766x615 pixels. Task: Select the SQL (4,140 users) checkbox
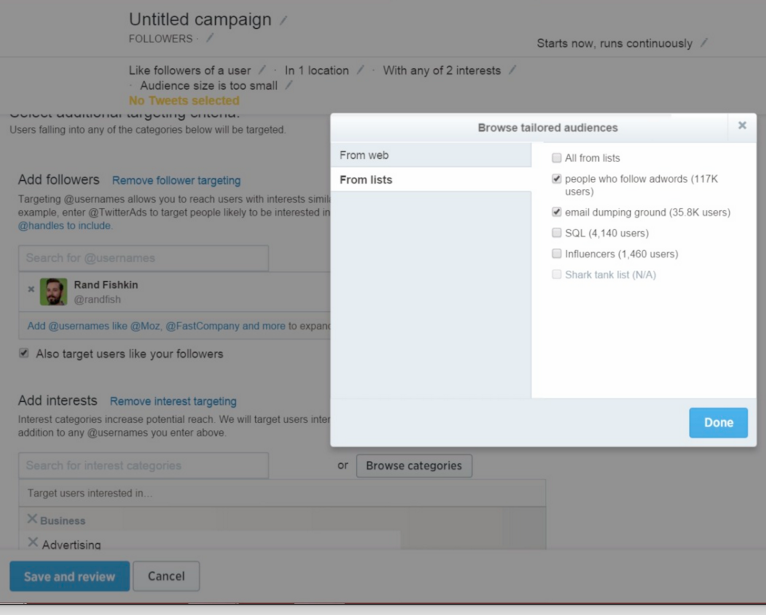pos(557,233)
